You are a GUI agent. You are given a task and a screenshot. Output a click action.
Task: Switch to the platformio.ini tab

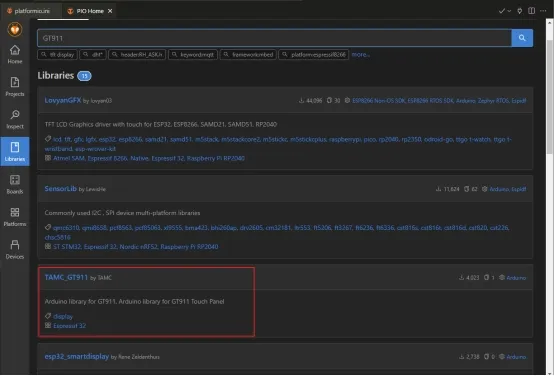coord(29,11)
